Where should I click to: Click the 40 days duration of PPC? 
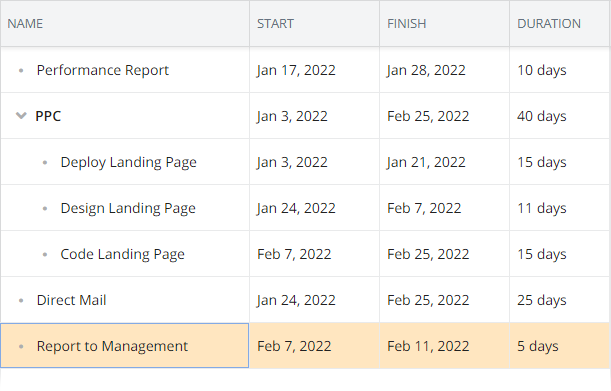click(542, 116)
